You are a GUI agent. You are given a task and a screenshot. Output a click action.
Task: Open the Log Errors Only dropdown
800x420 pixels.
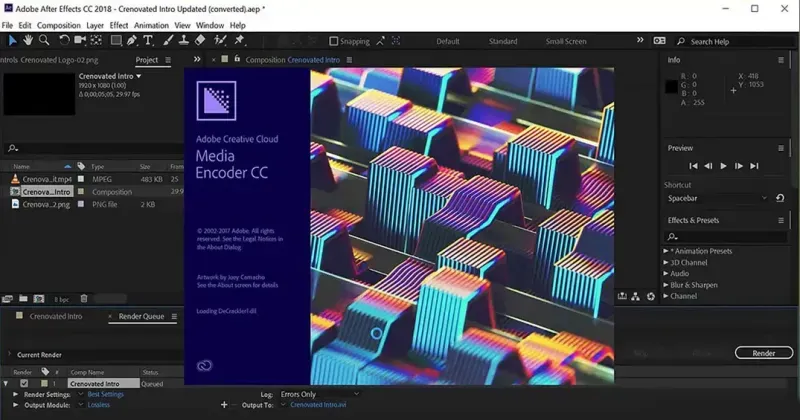click(319, 394)
